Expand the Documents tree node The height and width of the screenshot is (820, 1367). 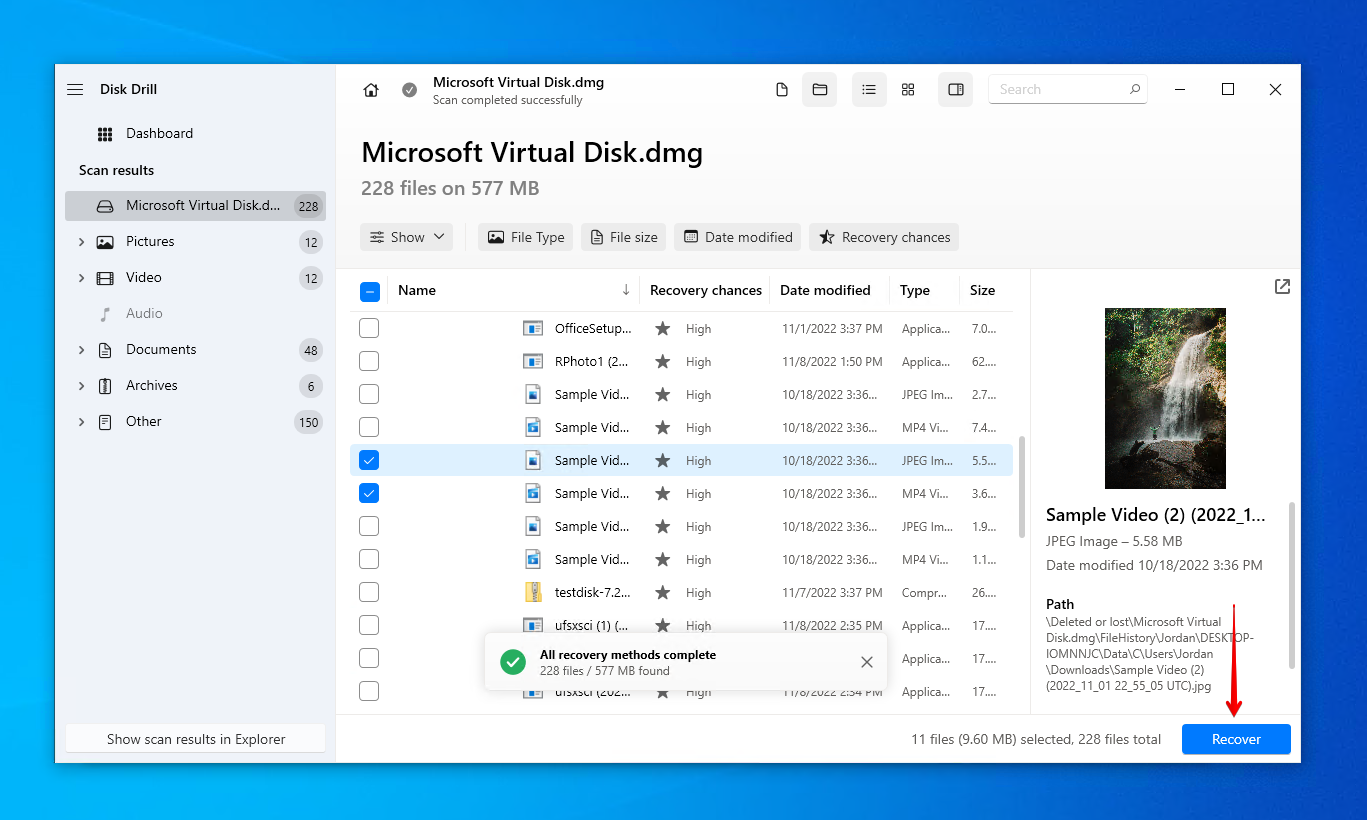[x=81, y=350]
